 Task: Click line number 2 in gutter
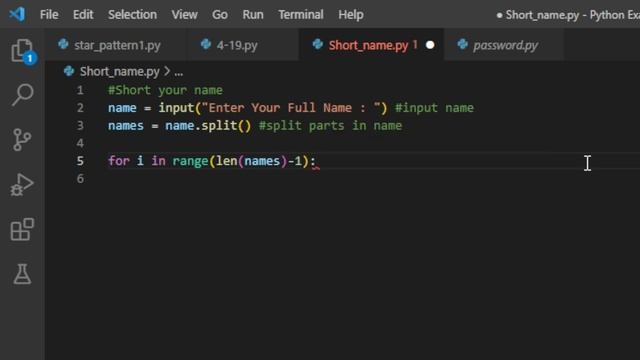point(80,108)
